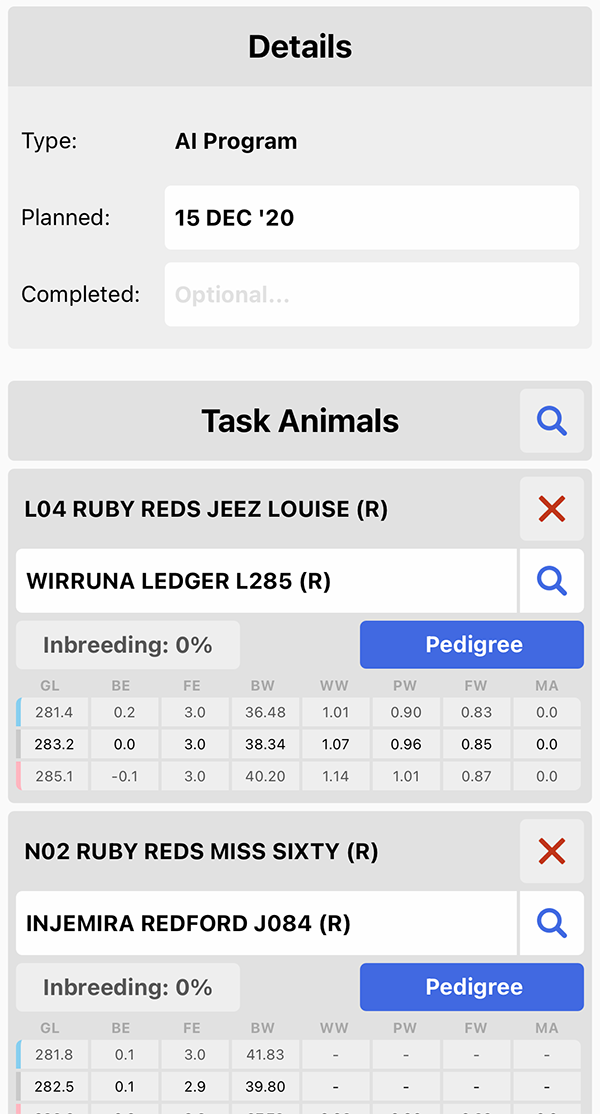Select the blue-marked 281.4 GL cell
Screen dimensions: 600x1114
tap(53, 713)
